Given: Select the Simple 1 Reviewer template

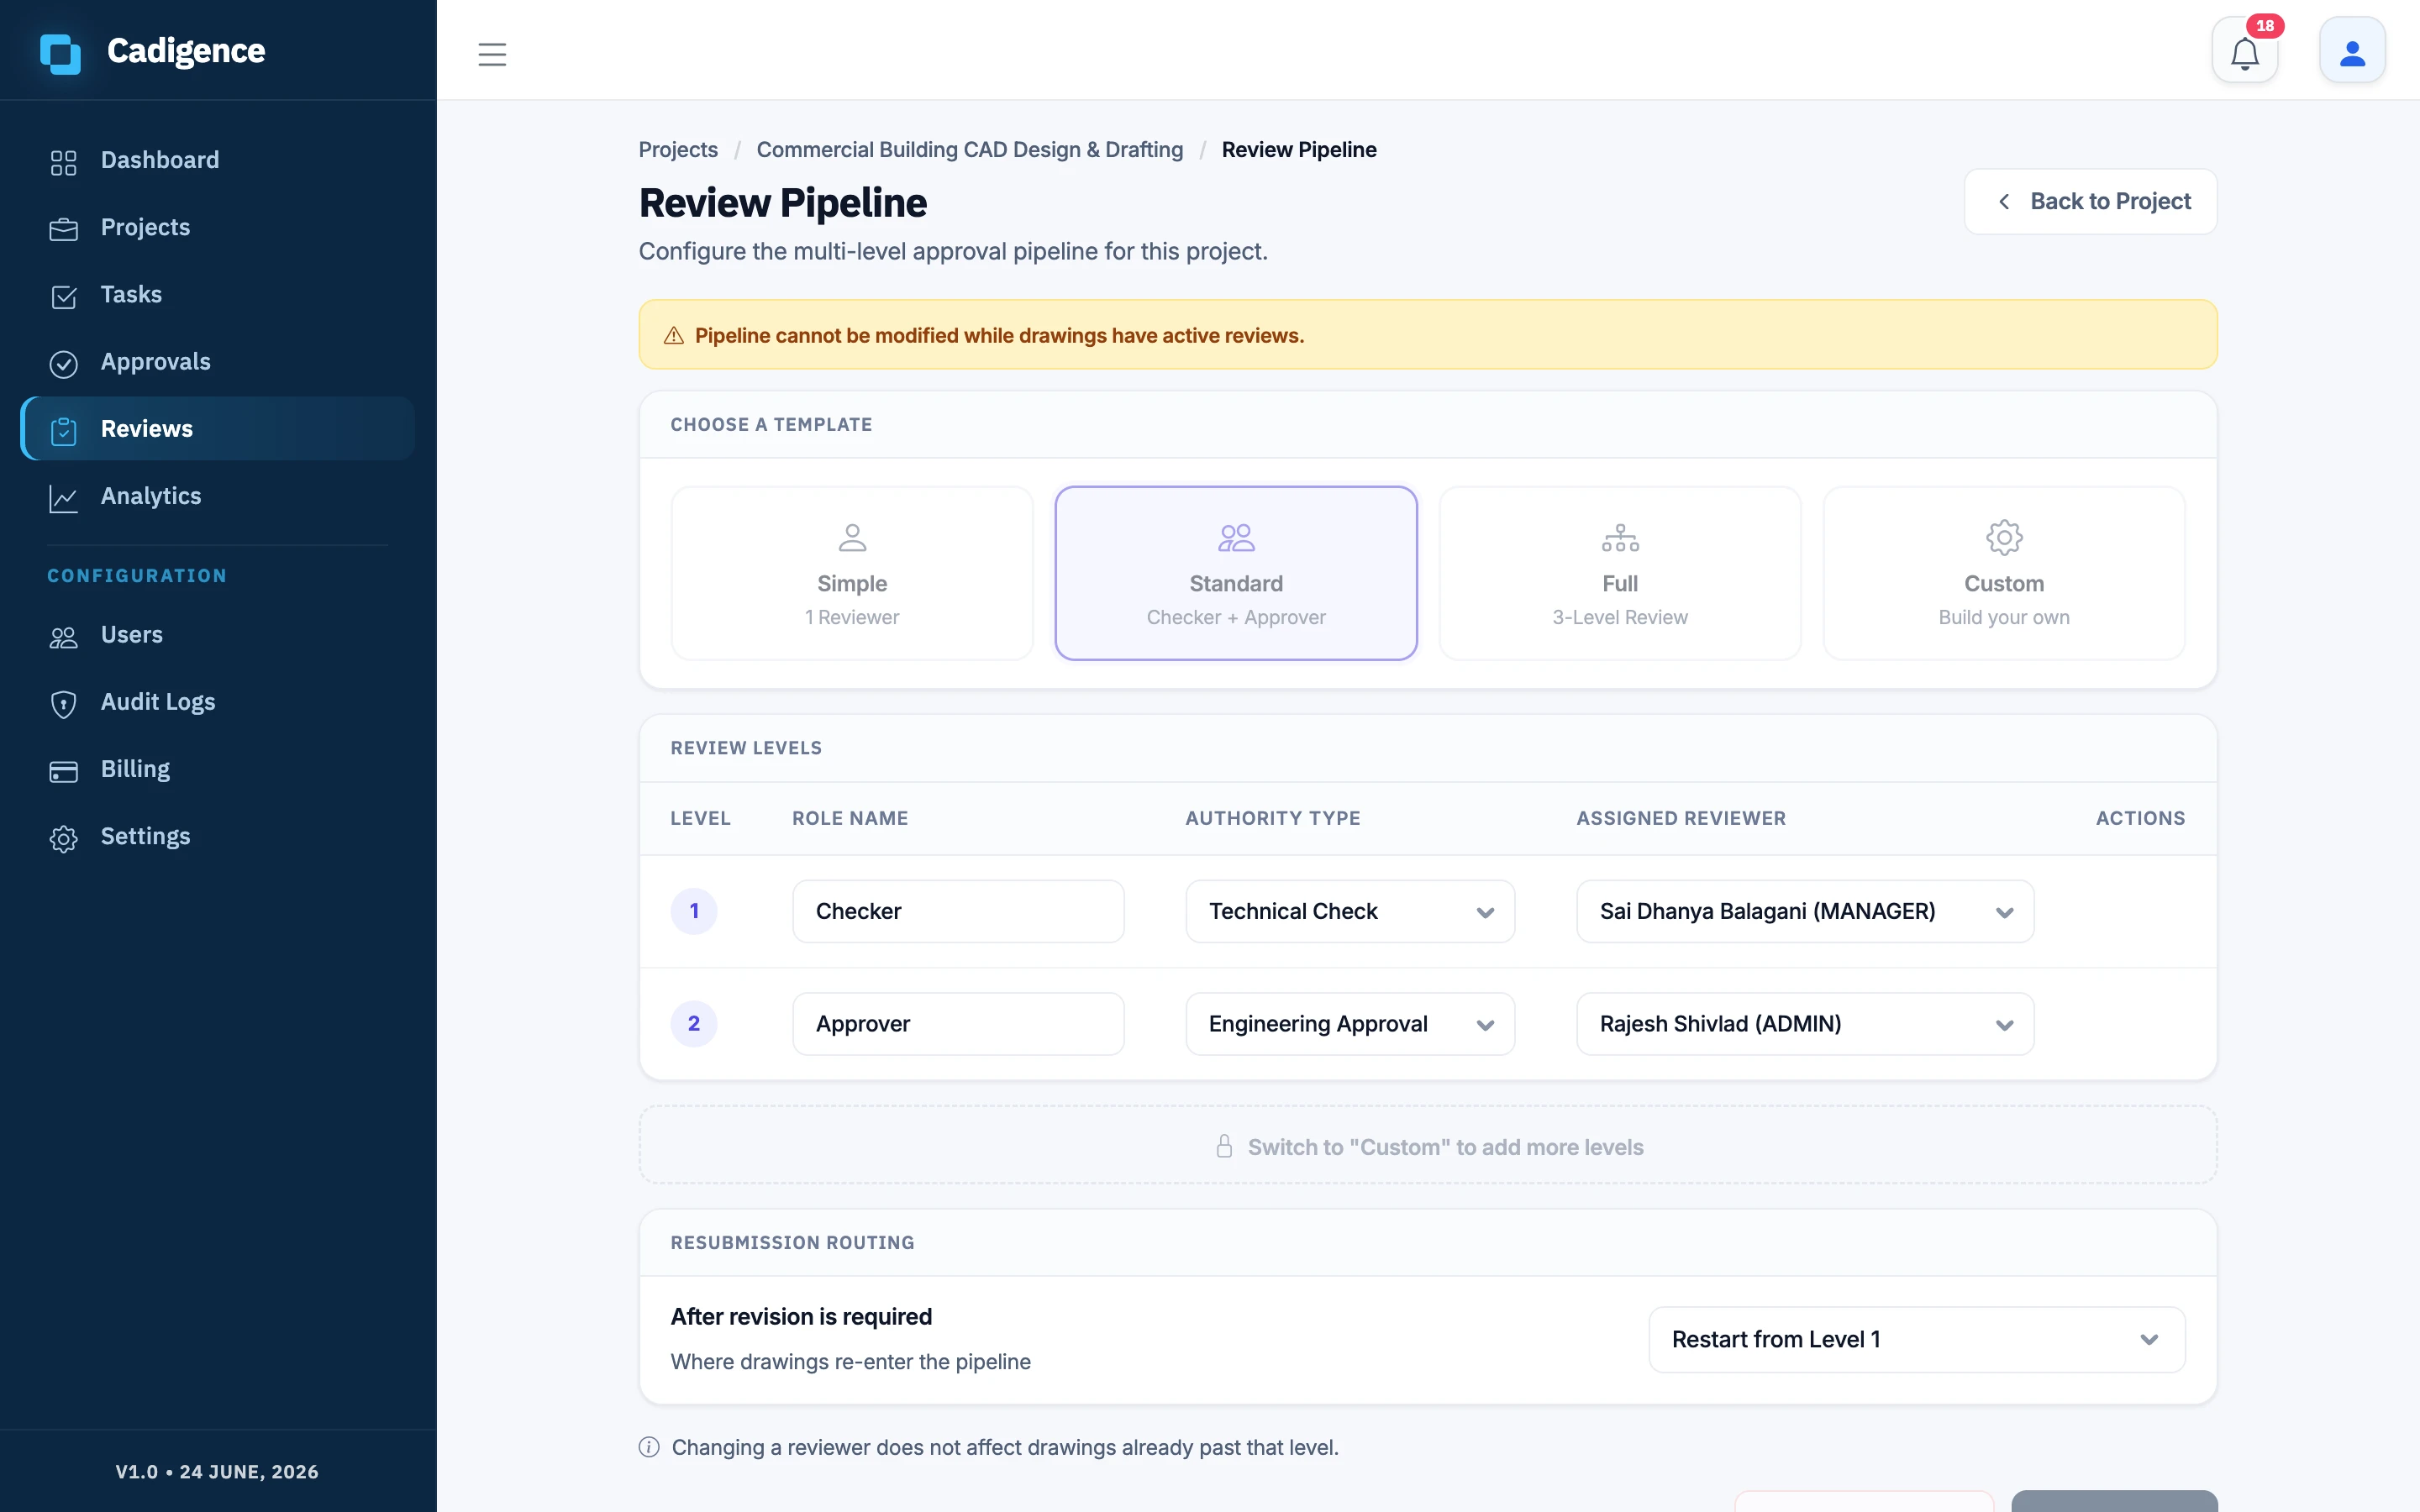Looking at the screenshot, I should pos(852,573).
